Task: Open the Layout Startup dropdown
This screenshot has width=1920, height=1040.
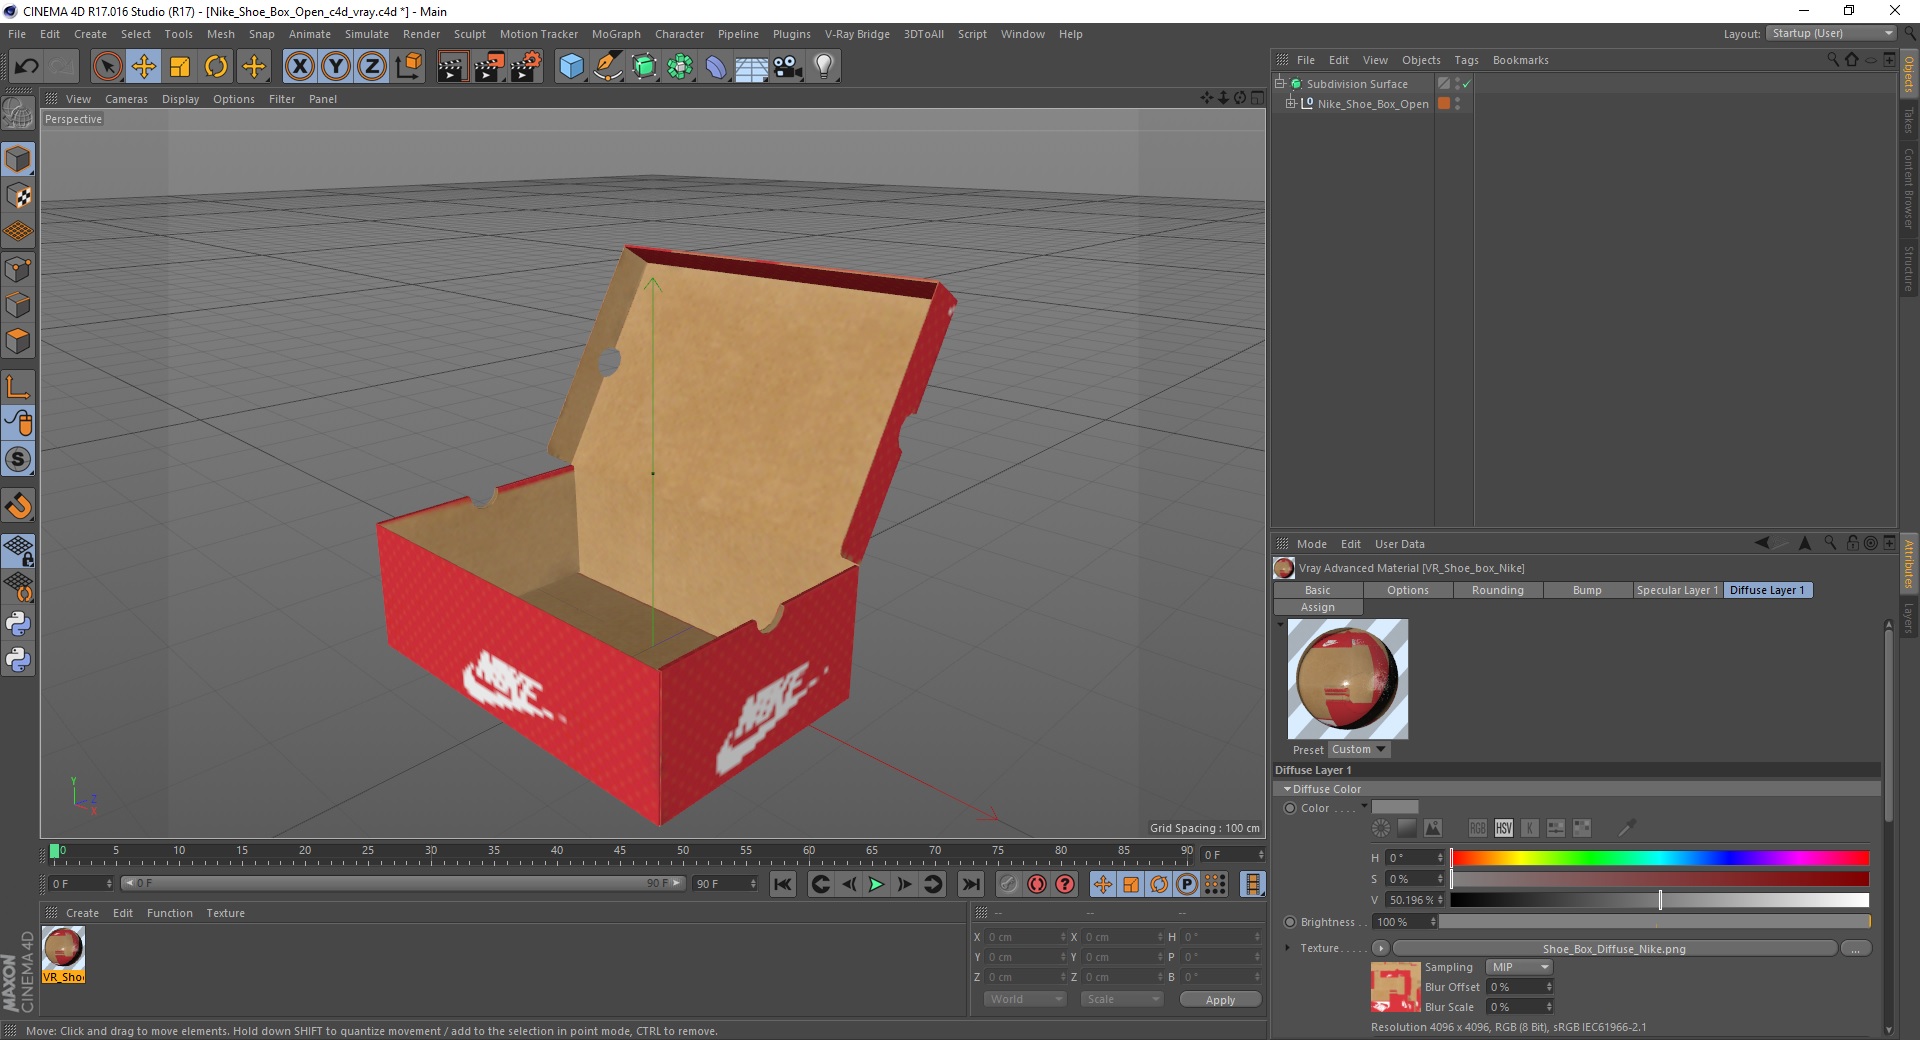Action: 1831,33
